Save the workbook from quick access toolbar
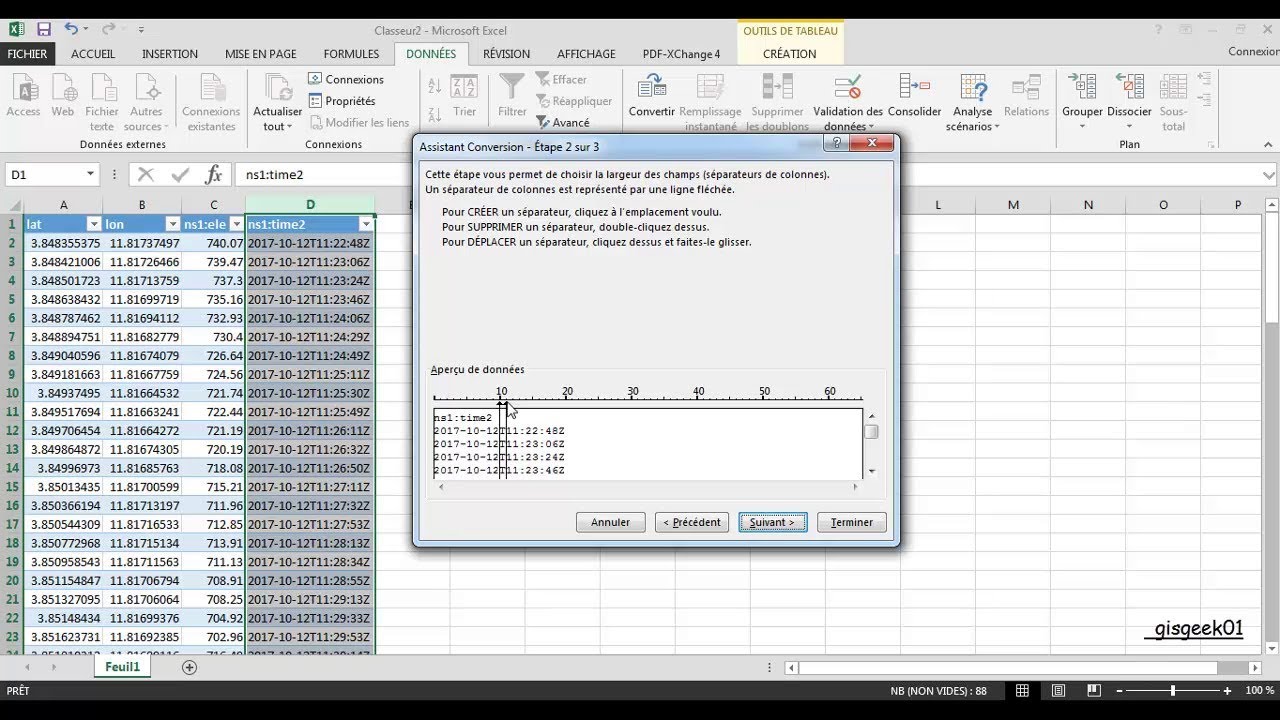 43,30
